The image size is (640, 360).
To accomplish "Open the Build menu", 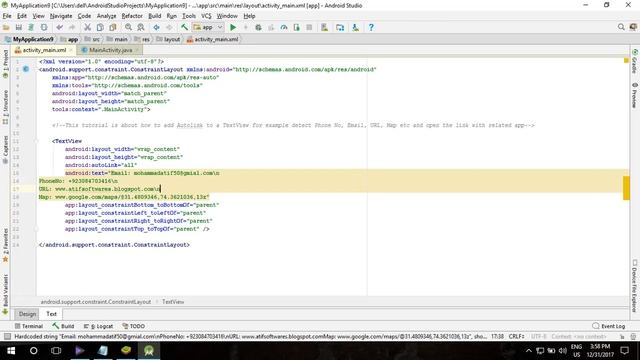I will click(154, 16).
